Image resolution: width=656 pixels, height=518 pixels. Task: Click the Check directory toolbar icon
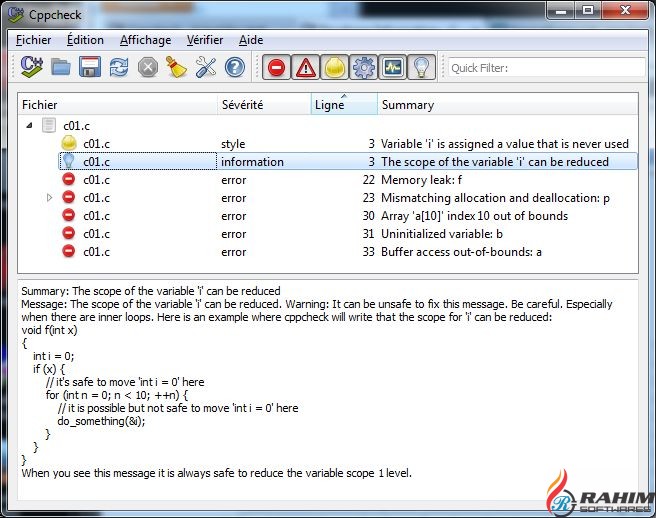[32, 67]
